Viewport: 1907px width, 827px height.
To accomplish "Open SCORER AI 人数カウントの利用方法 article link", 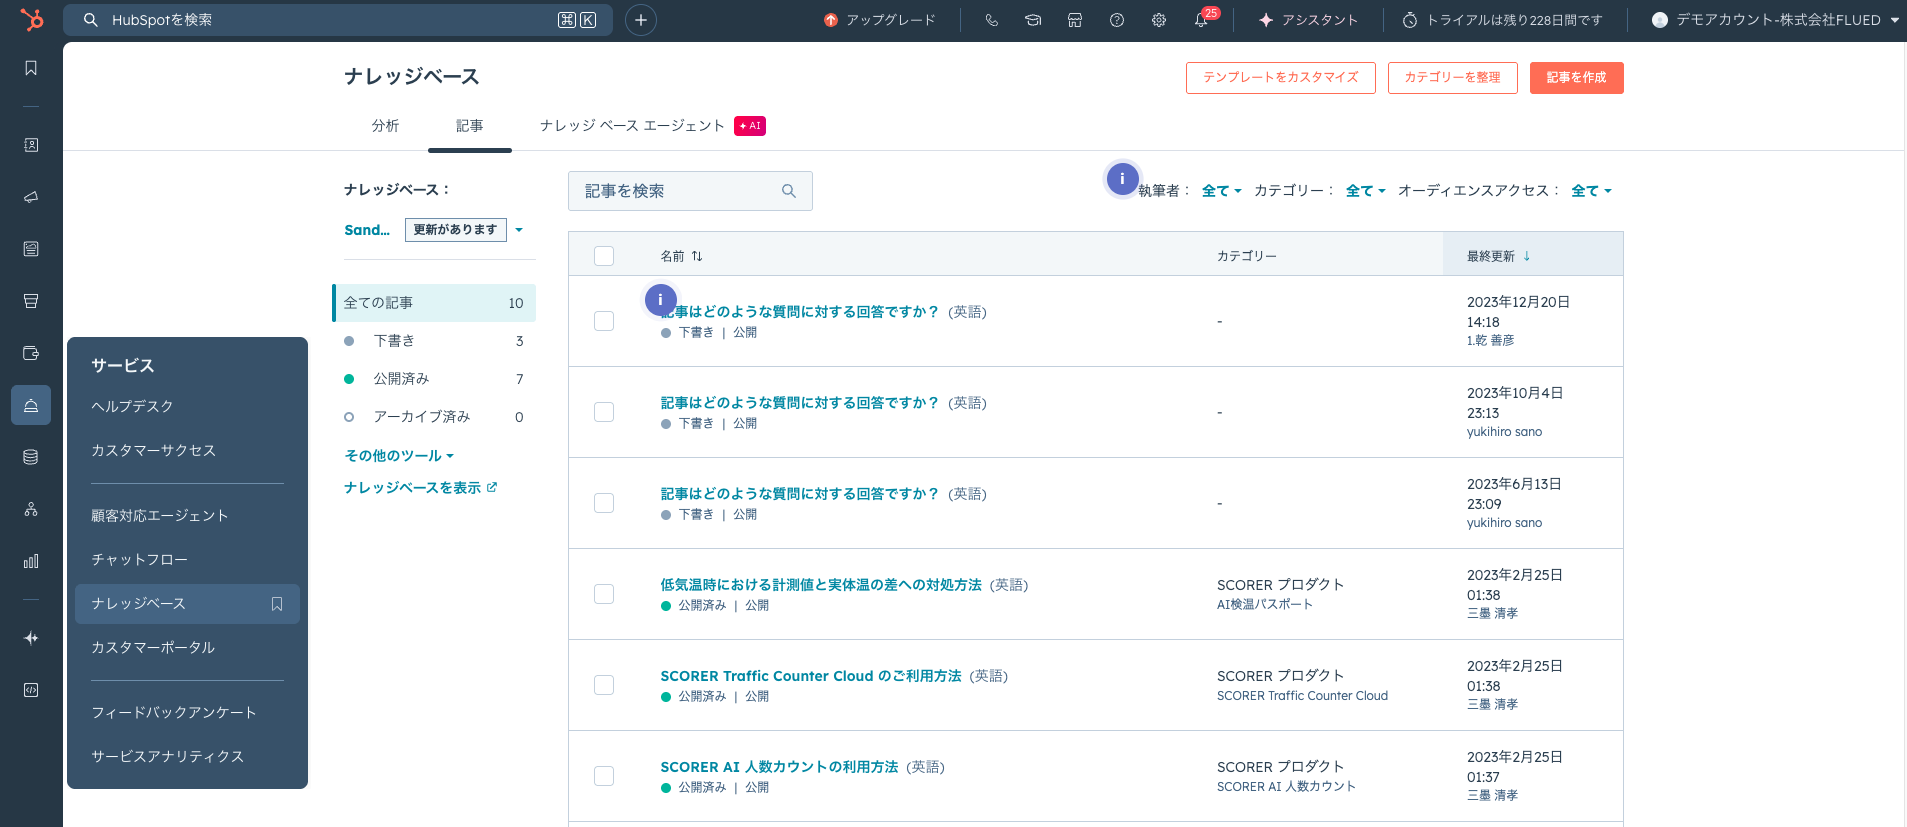I will pyautogui.click(x=779, y=767).
